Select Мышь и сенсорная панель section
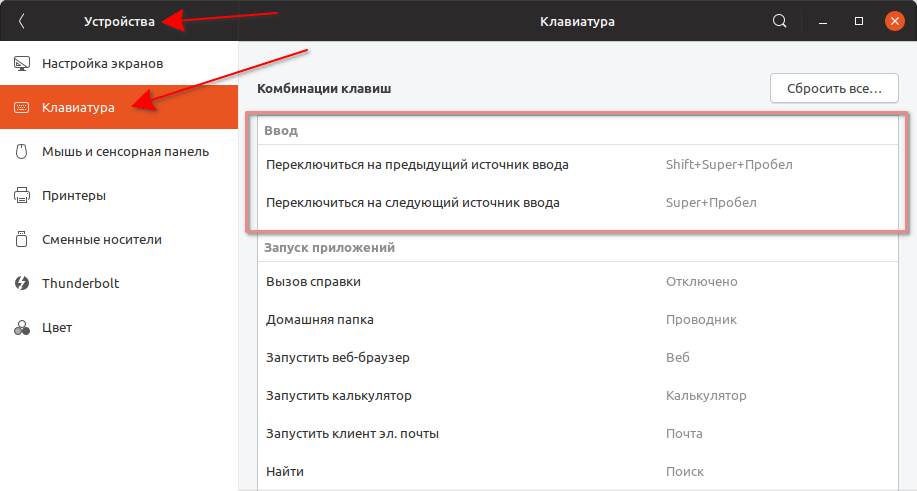 tap(125, 152)
